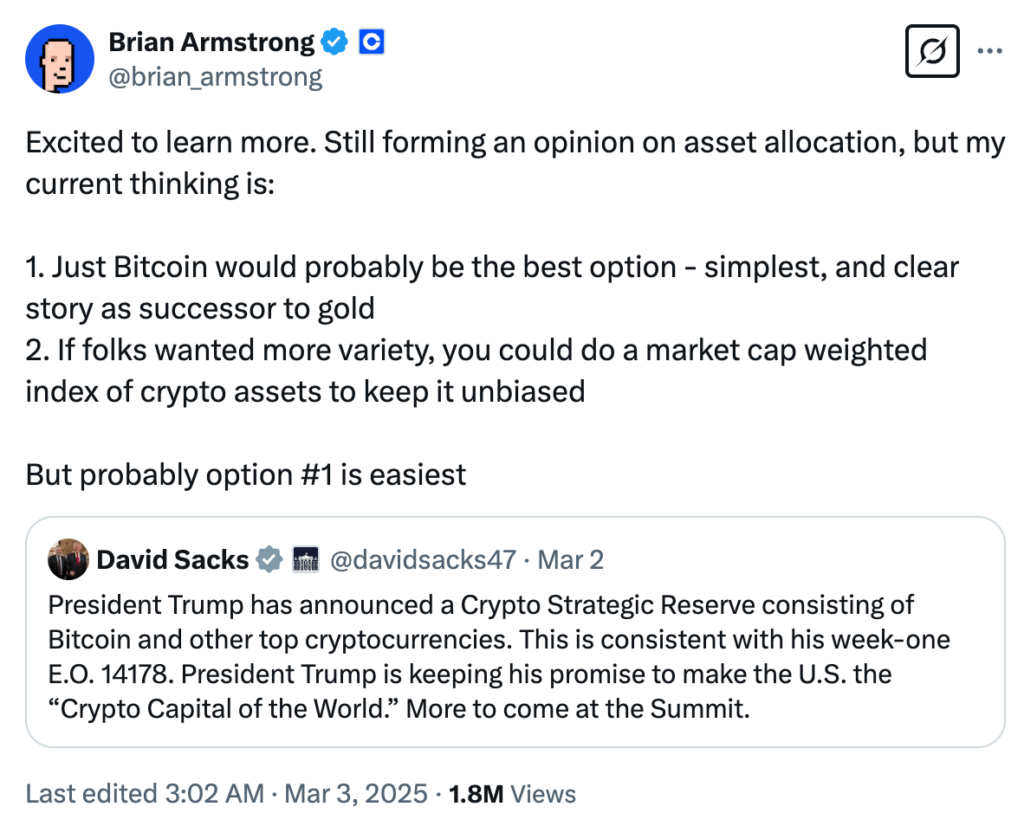Click the 'But probably option #1' line

pyautogui.click(x=246, y=473)
